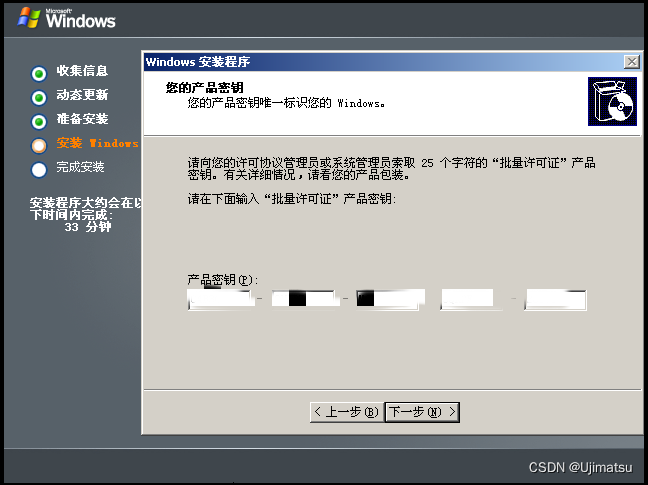Go back with 上一步(B) button
The image size is (648, 485).
[347, 412]
